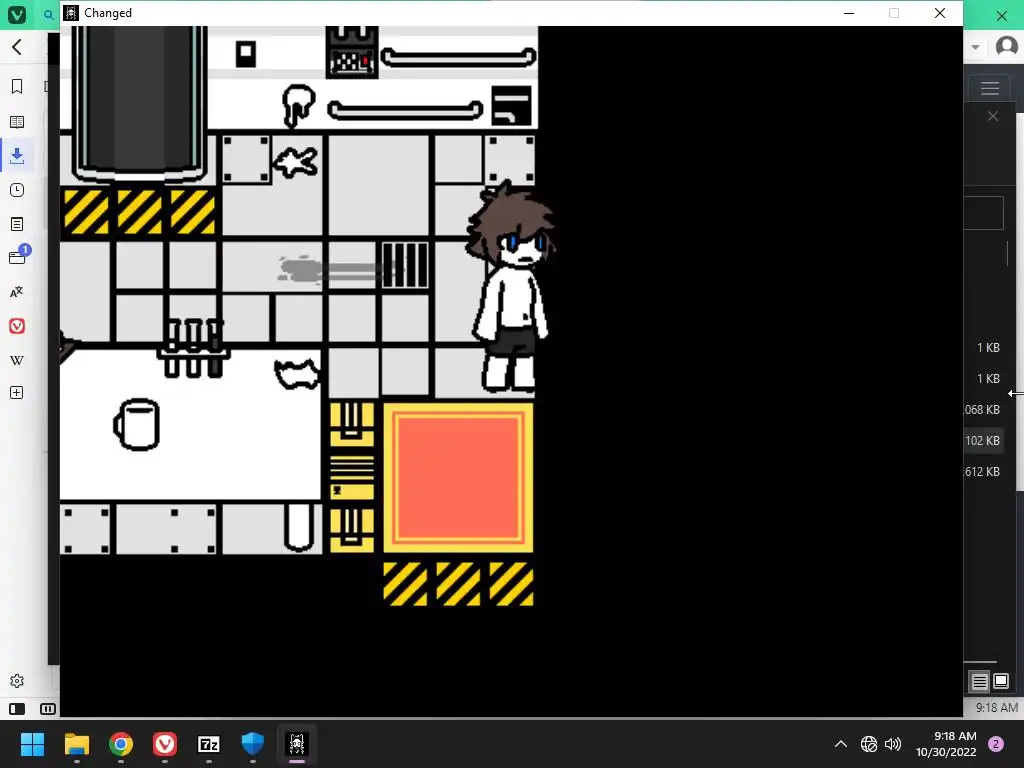This screenshot has height=768, width=1024.
Task: Toggle the sidebar panel visibility button
Action: (17, 709)
